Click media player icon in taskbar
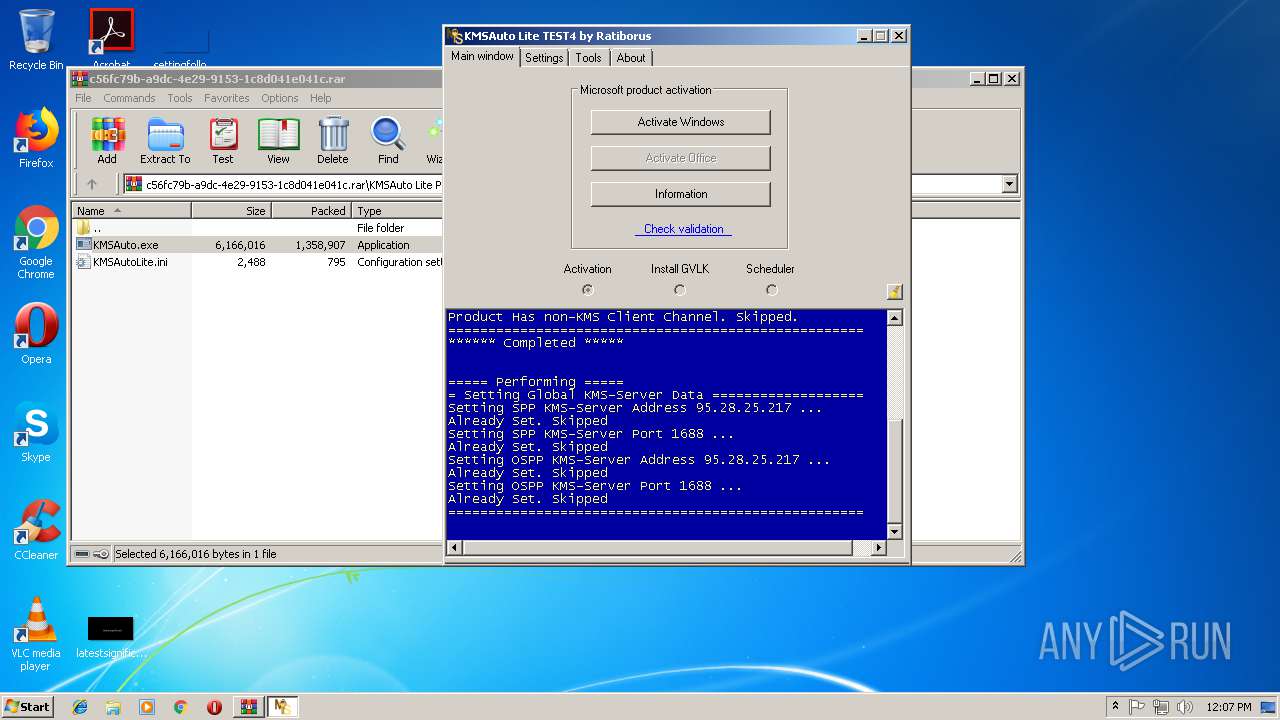The height and width of the screenshot is (720, 1280). [147, 707]
